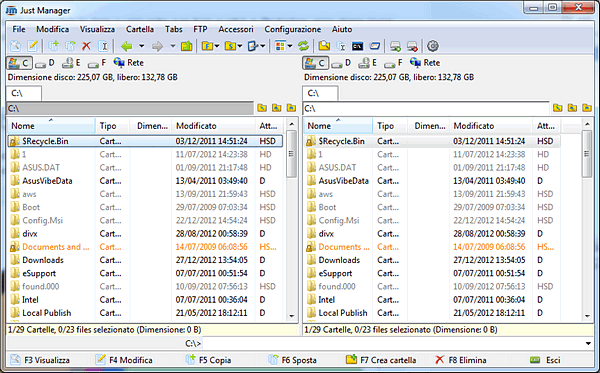Click the left panel vertical scrollbar thumb
The image size is (600, 373).
[291, 154]
